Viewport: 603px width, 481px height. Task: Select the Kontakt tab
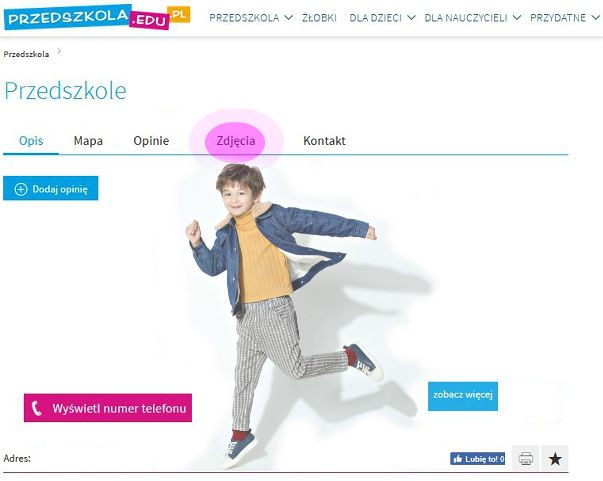324,141
